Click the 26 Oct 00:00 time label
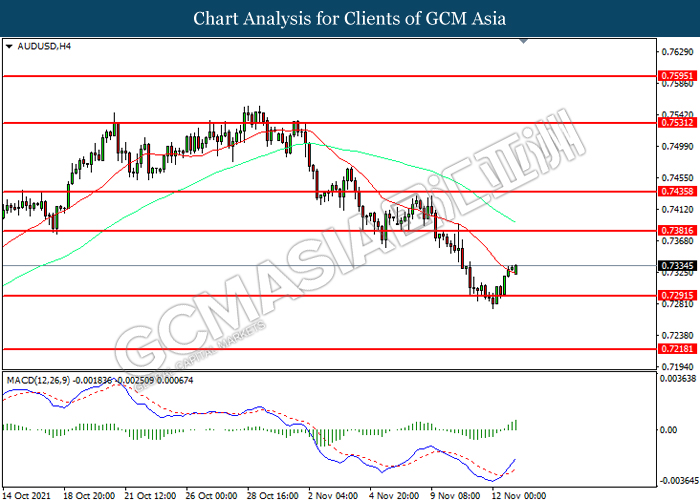700x500 pixels. click(212, 496)
